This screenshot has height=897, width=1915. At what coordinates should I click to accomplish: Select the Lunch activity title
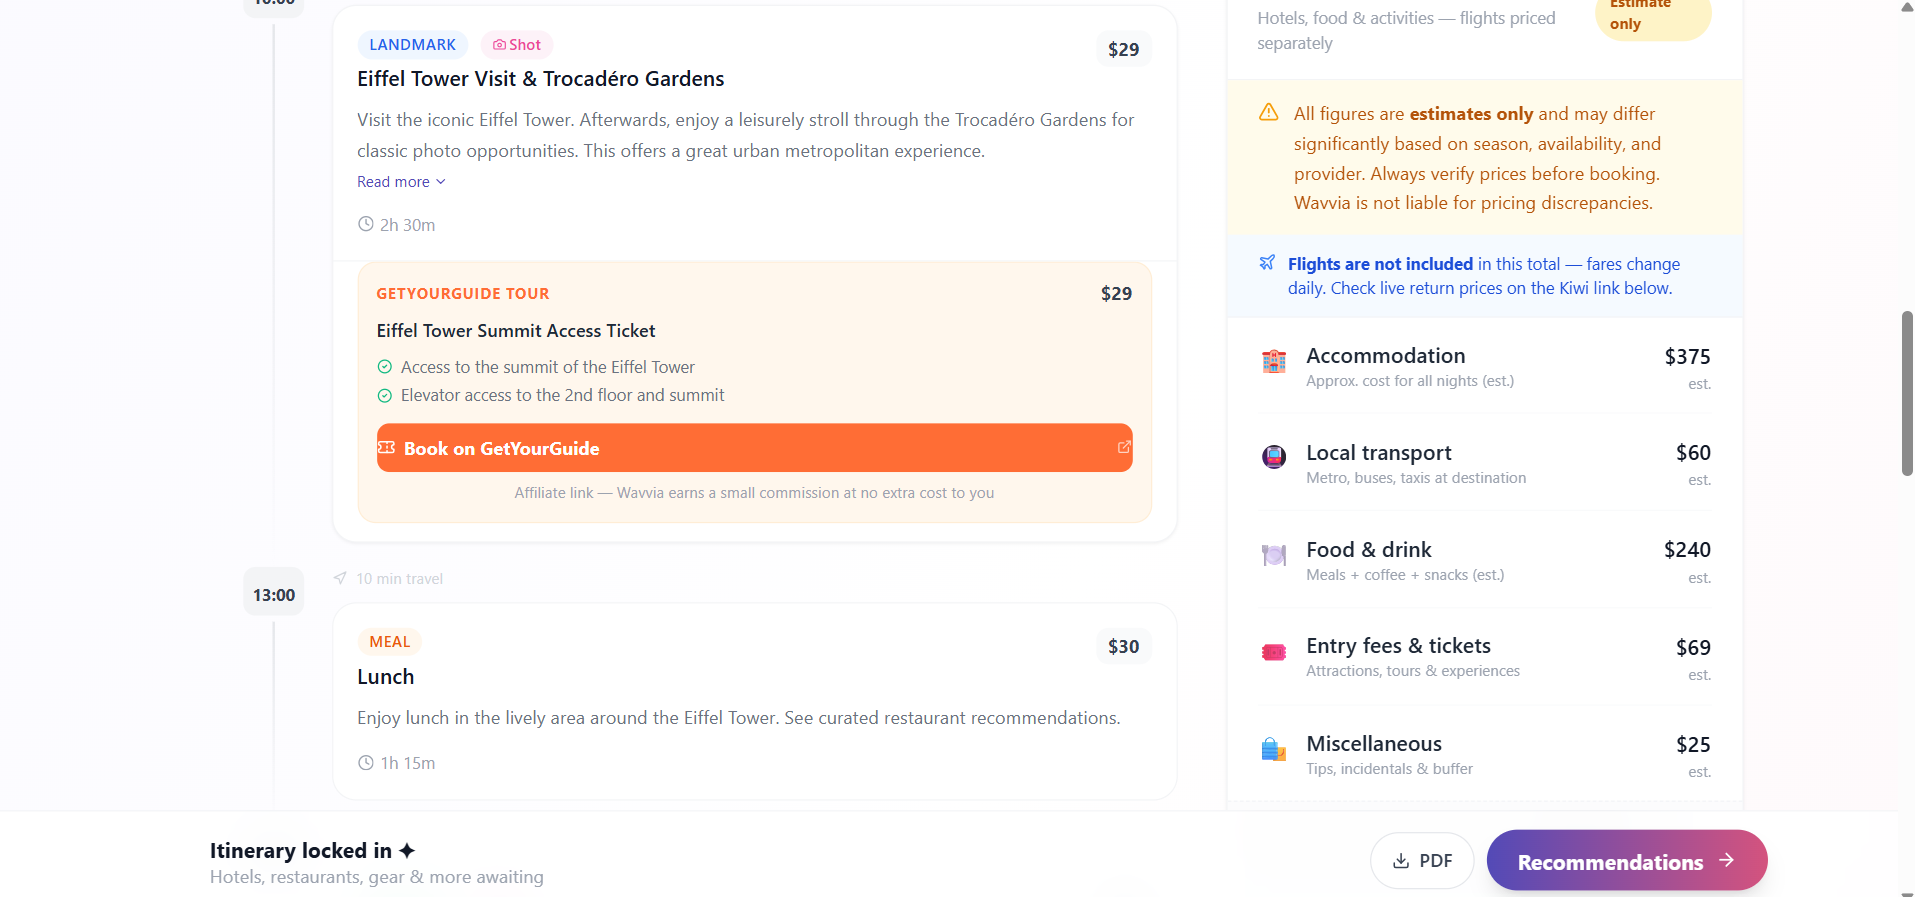click(x=385, y=677)
